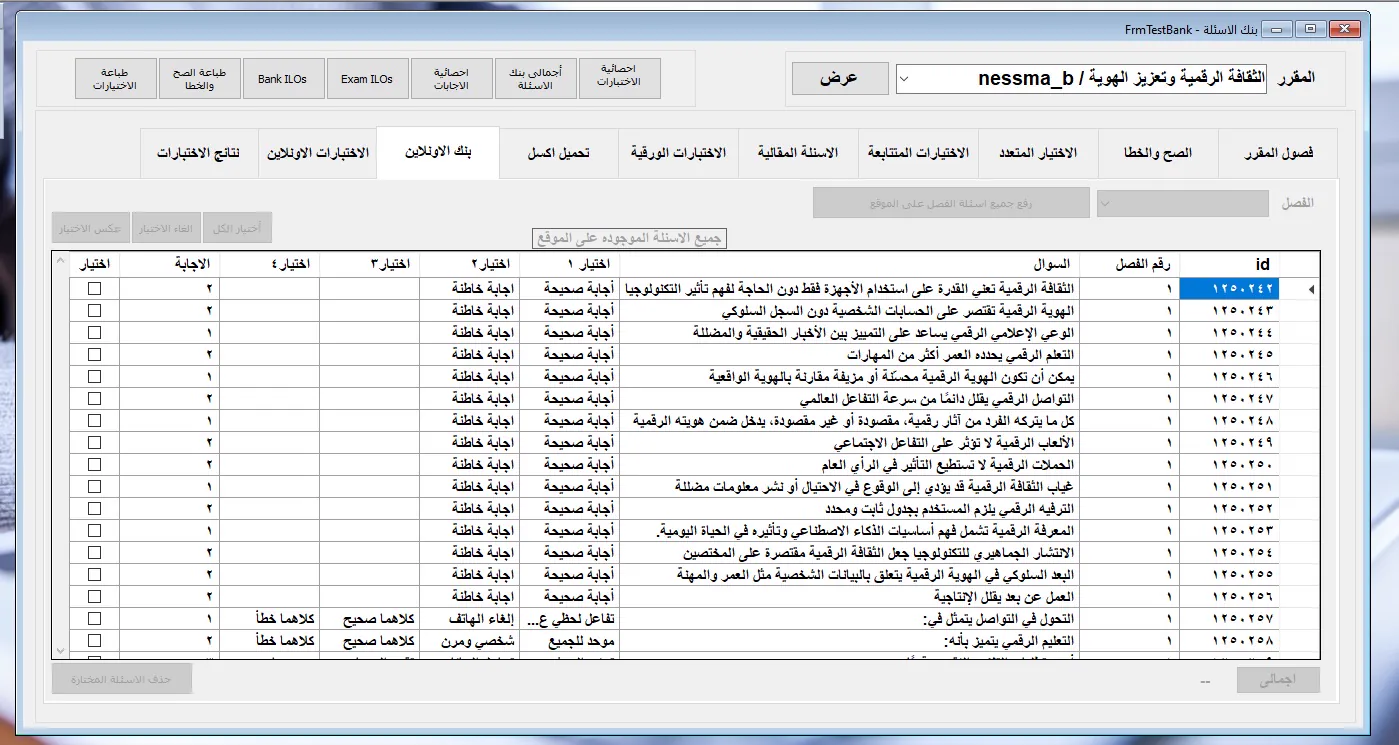
Task: Check the box for 'التعليم الرقمي يتميز بأنه' row
Action: [94, 641]
